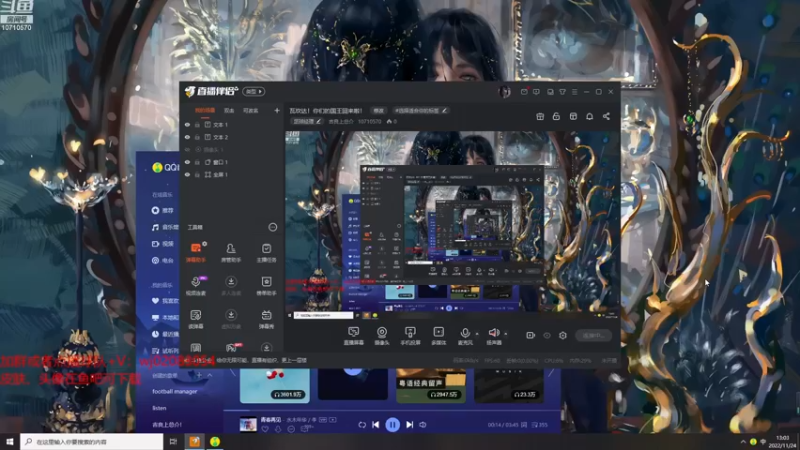Hide the 文本 1 layer
The width and height of the screenshot is (800, 450).
point(187,125)
